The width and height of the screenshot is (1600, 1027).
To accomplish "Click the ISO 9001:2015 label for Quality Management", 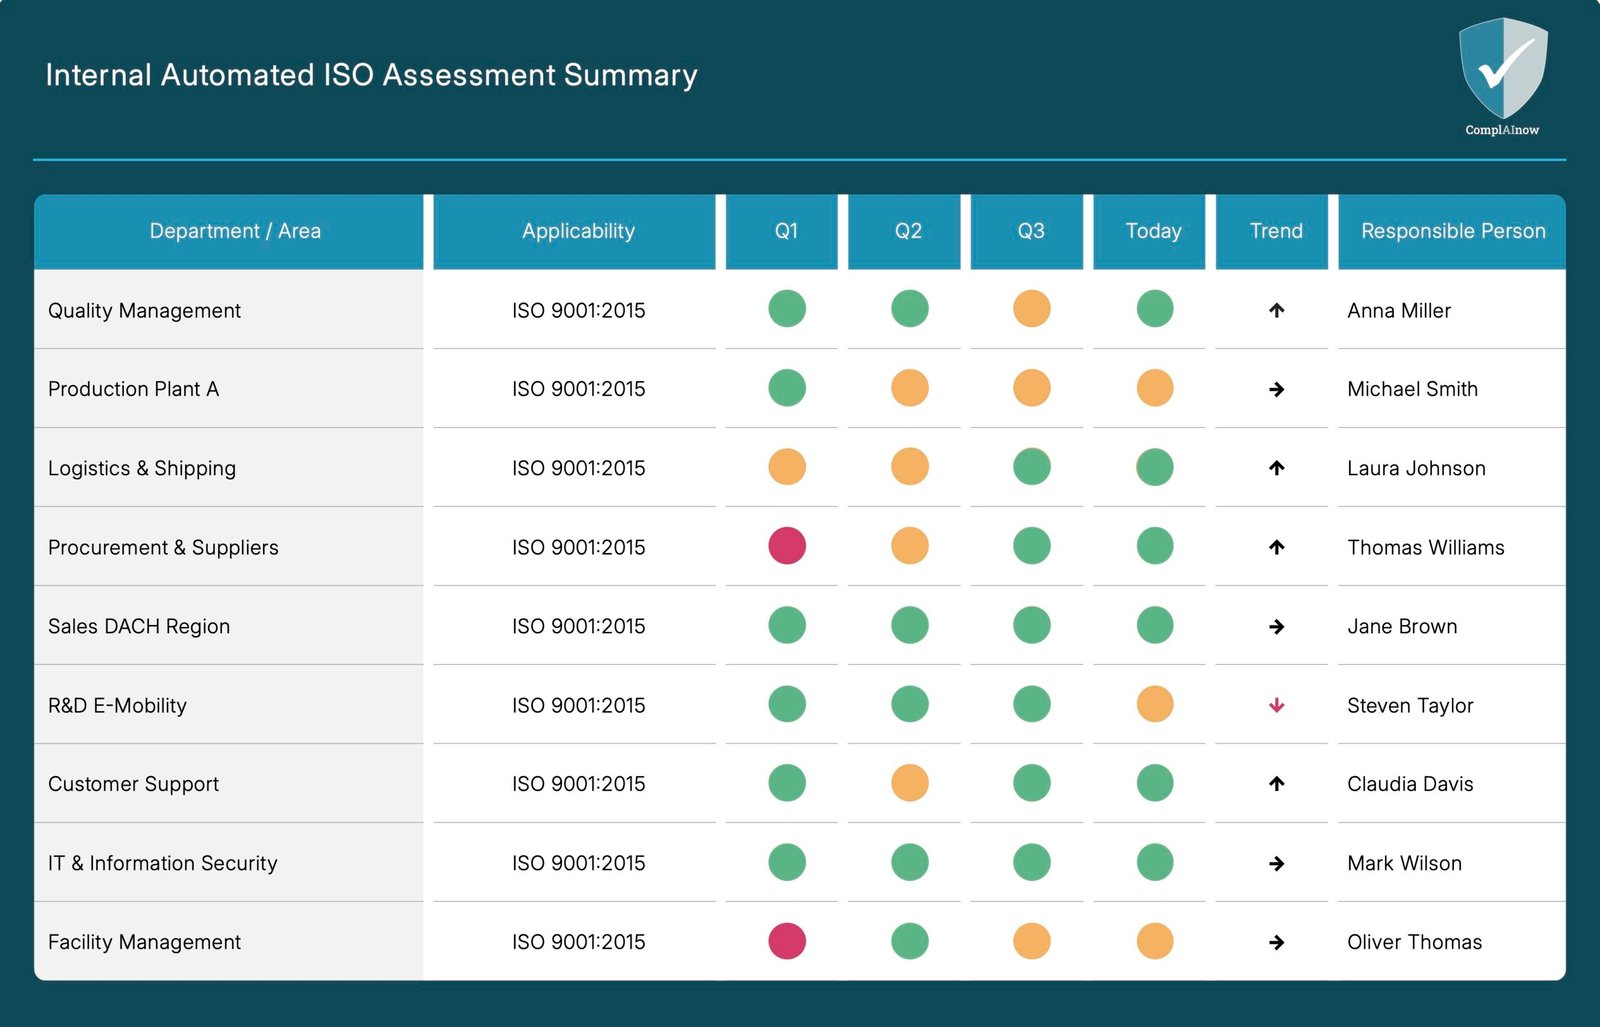I will (x=578, y=310).
